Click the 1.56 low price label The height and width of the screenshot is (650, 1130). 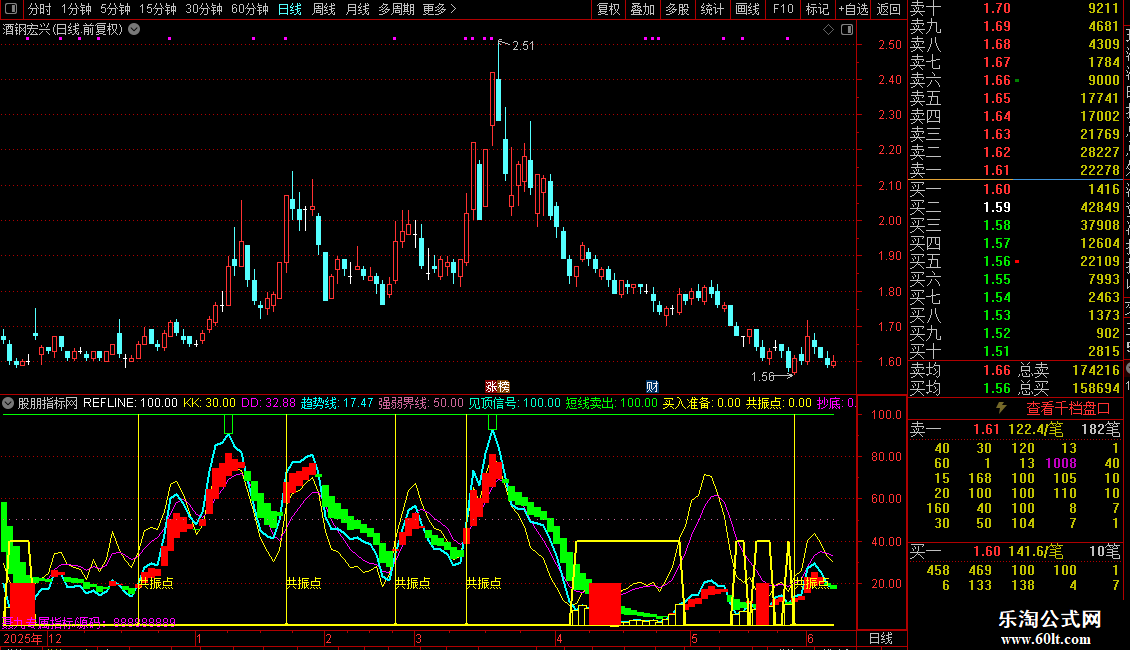762,377
